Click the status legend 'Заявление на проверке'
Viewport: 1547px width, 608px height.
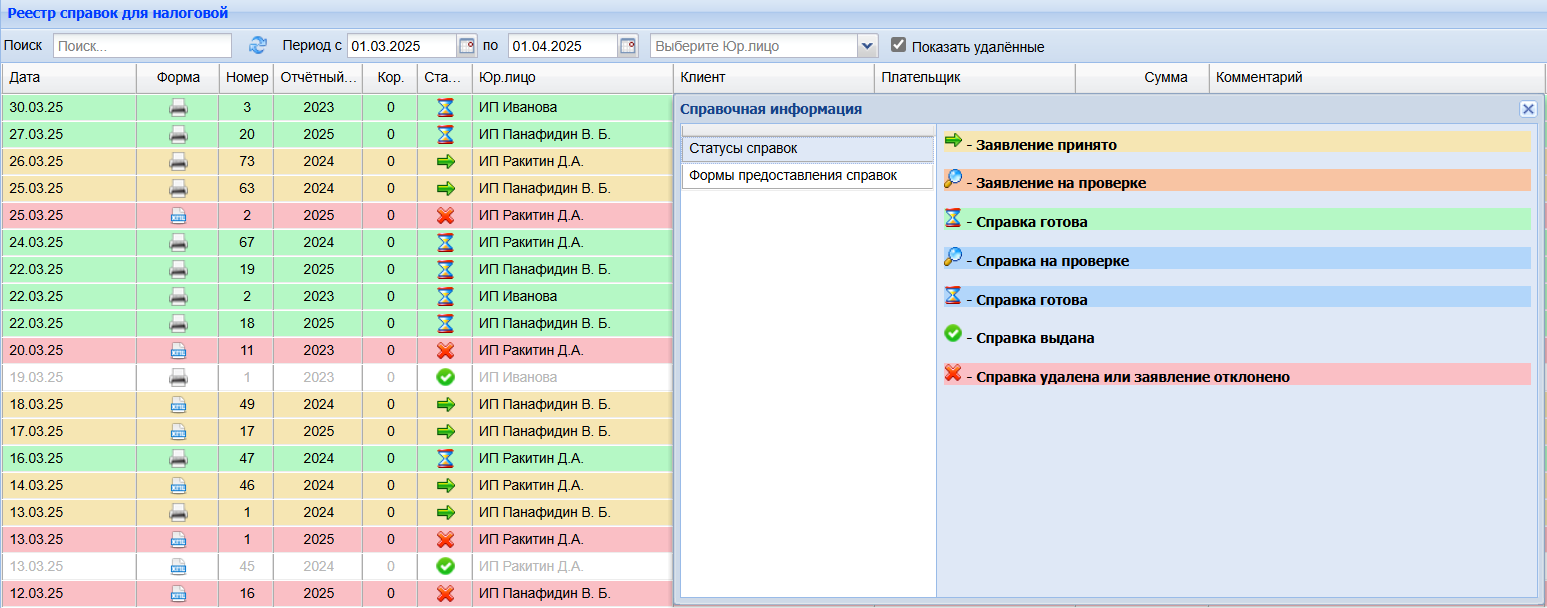pyautogui.click(x=1237, y=181)
